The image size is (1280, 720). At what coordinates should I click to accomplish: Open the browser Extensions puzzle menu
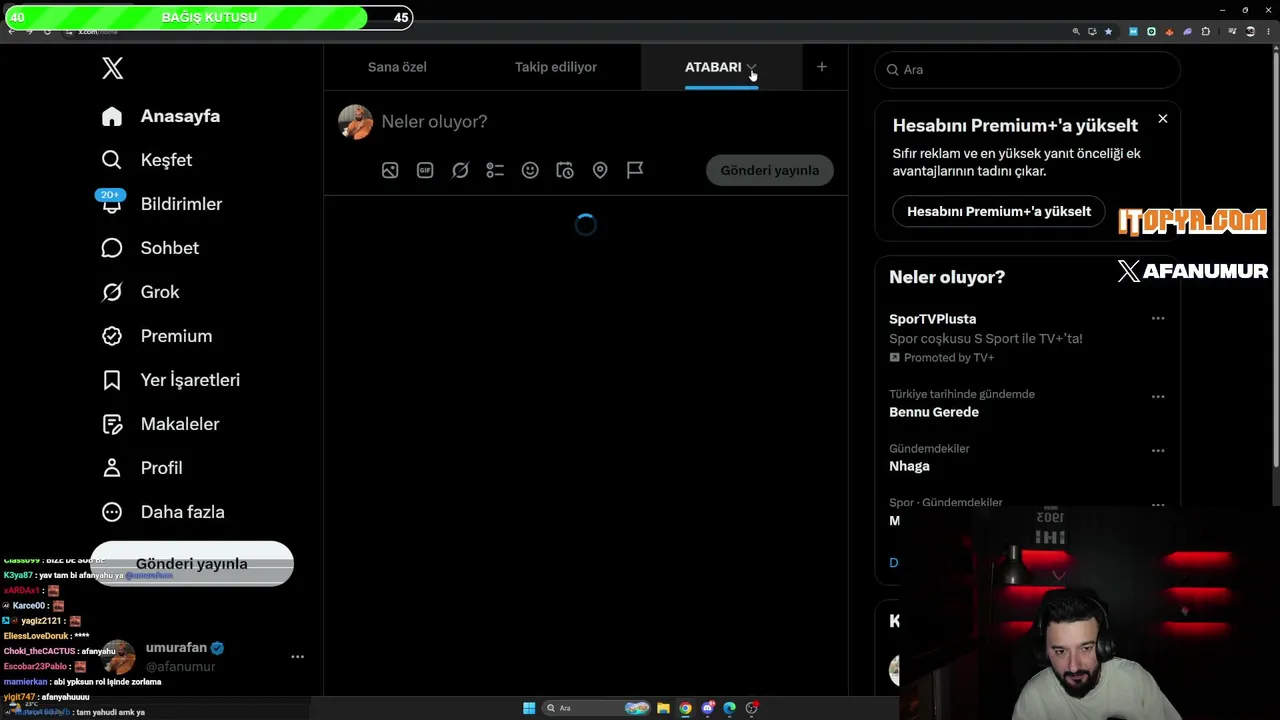tap(1206, 31)
